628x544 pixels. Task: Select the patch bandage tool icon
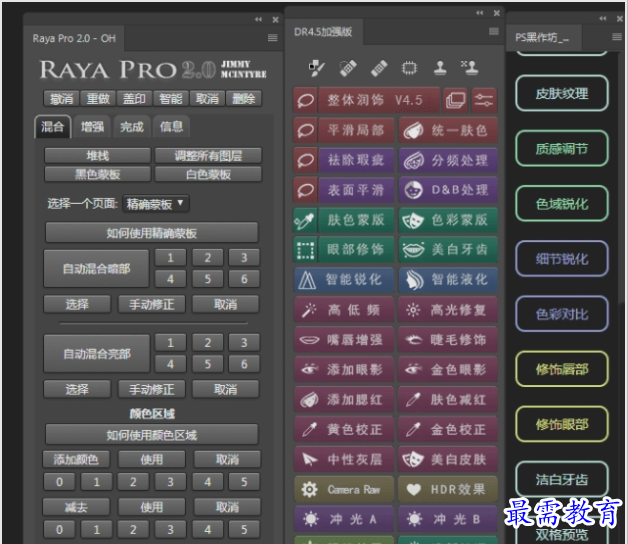379,68
